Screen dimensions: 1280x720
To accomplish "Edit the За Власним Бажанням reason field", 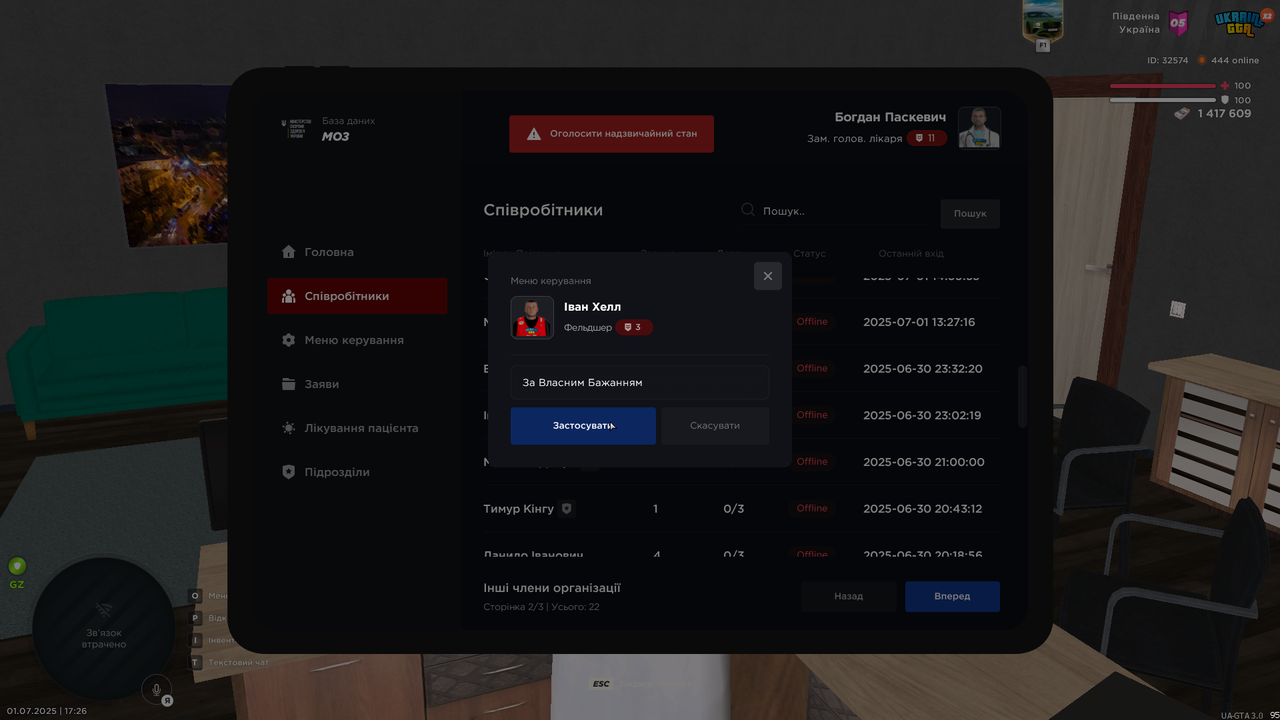I will pyautogui.click(x=640, y=382).
